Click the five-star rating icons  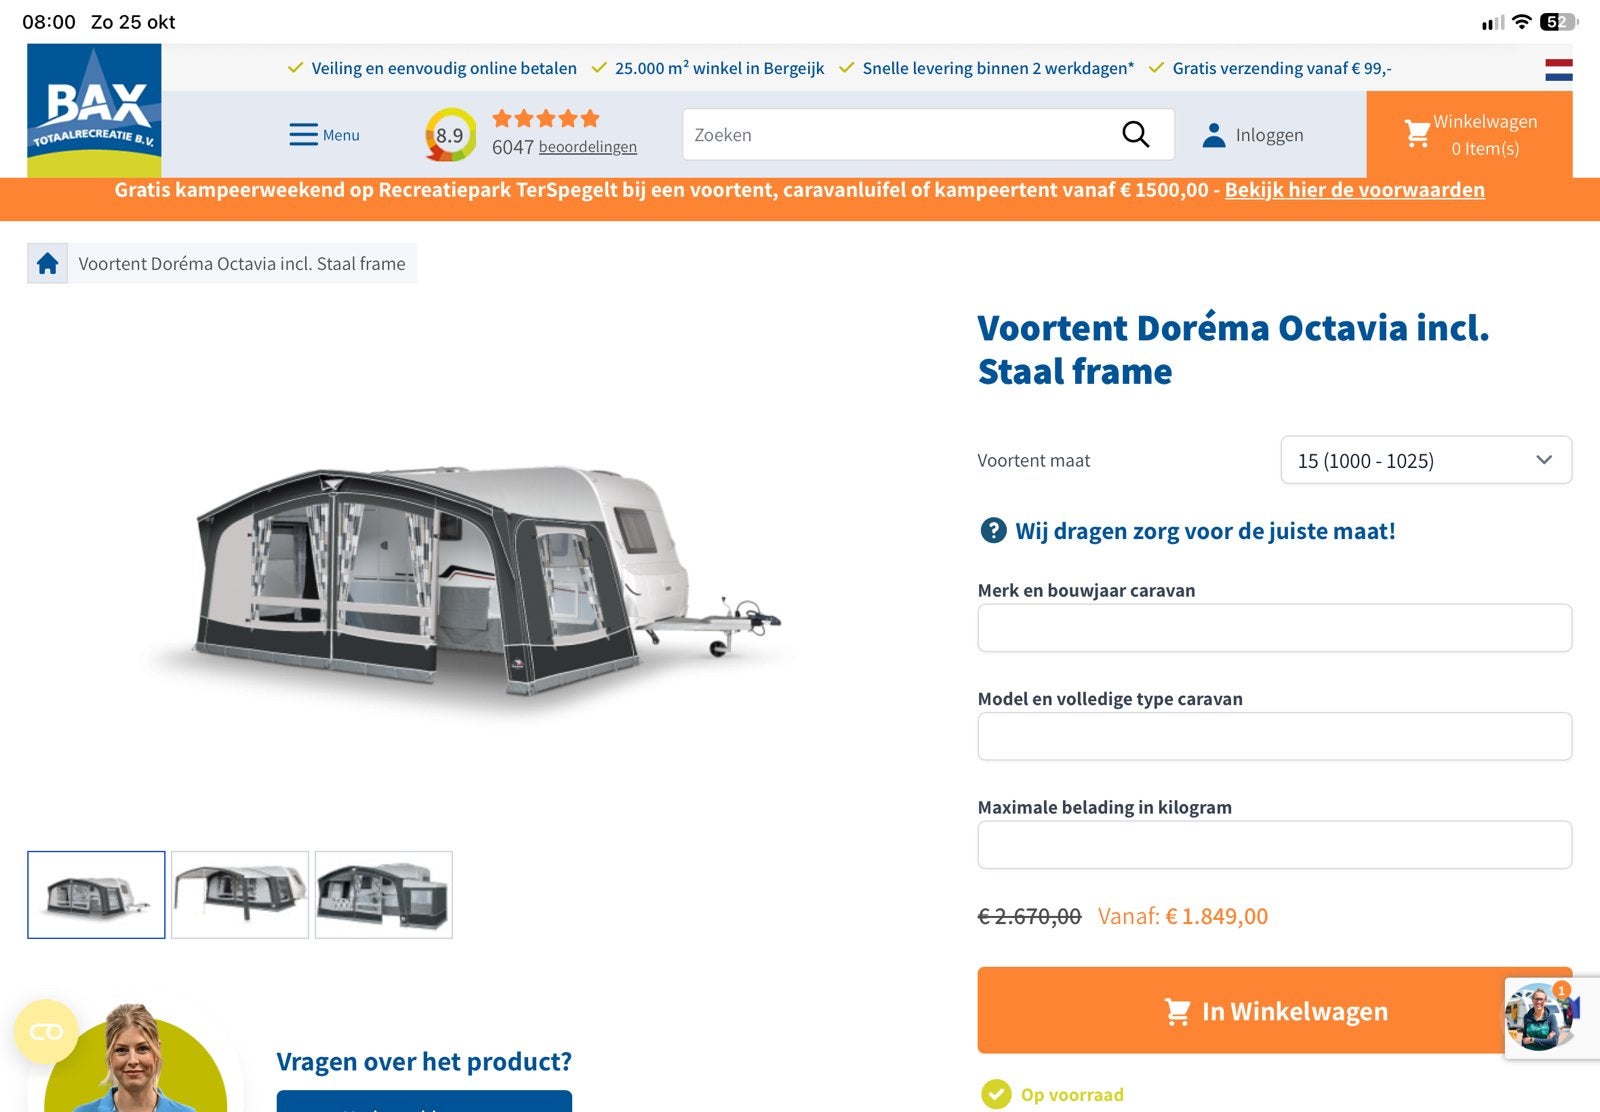[546, 119]
